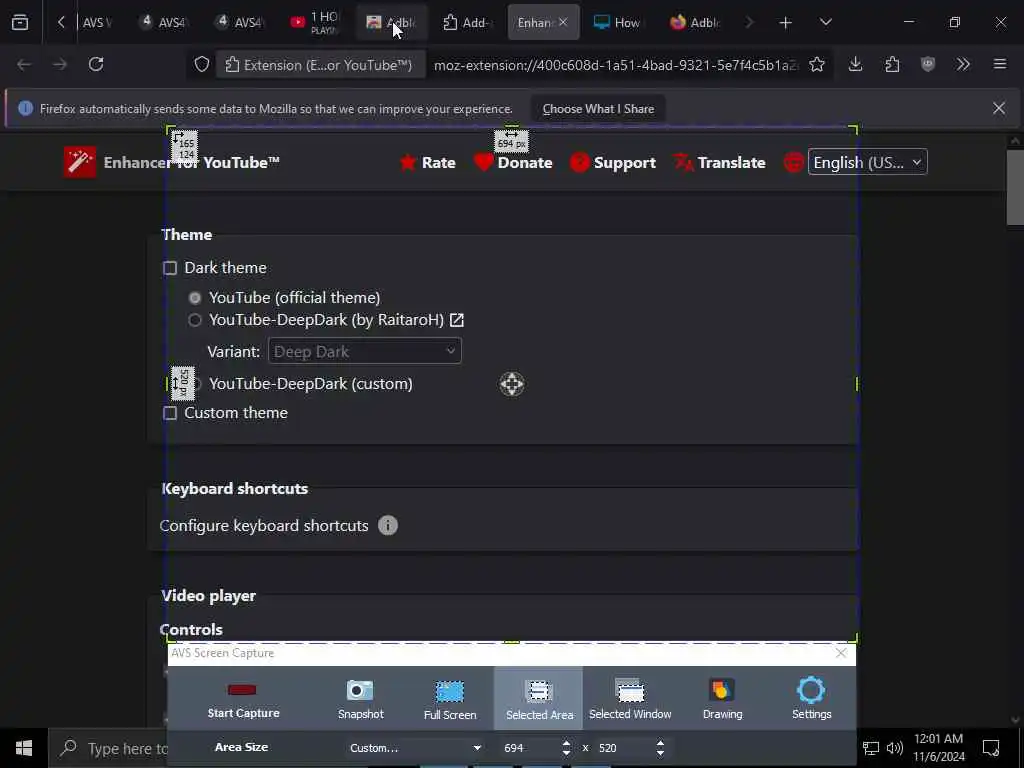Close the AVS Screen Capture panel
The image size is (1024, 768).
click(840, 653)
